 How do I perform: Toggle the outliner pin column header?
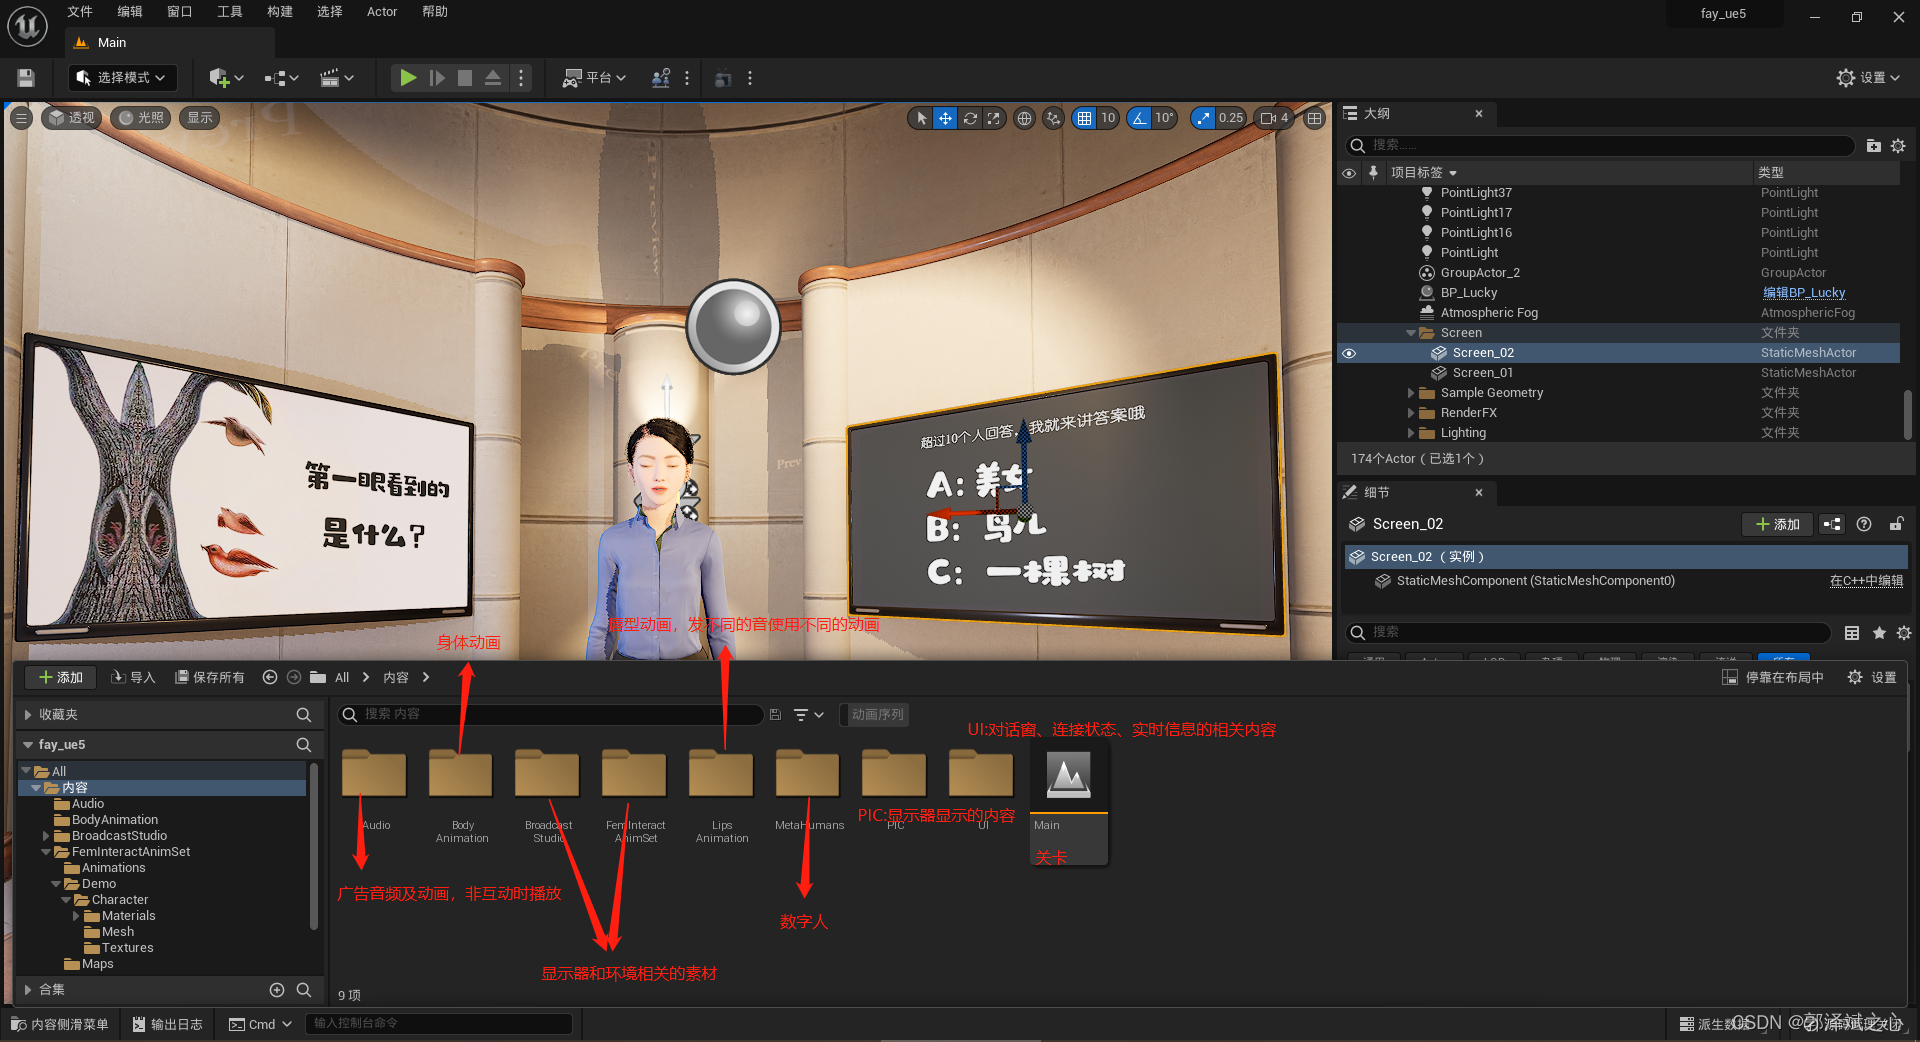coord(1374,173)
